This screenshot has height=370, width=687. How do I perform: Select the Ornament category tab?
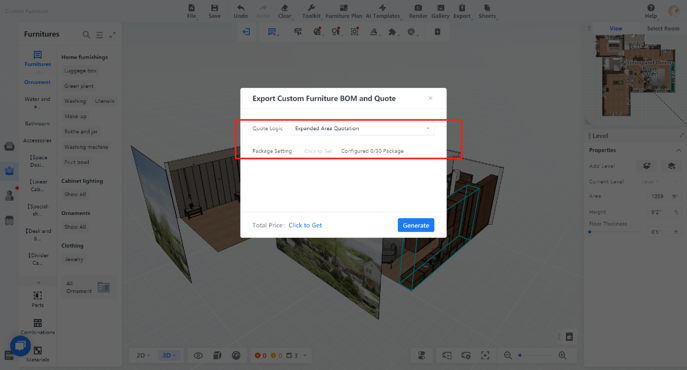37,82
